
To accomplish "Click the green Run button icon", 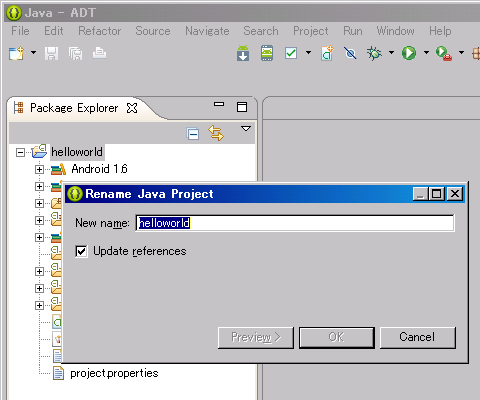I will click(409, 53).
